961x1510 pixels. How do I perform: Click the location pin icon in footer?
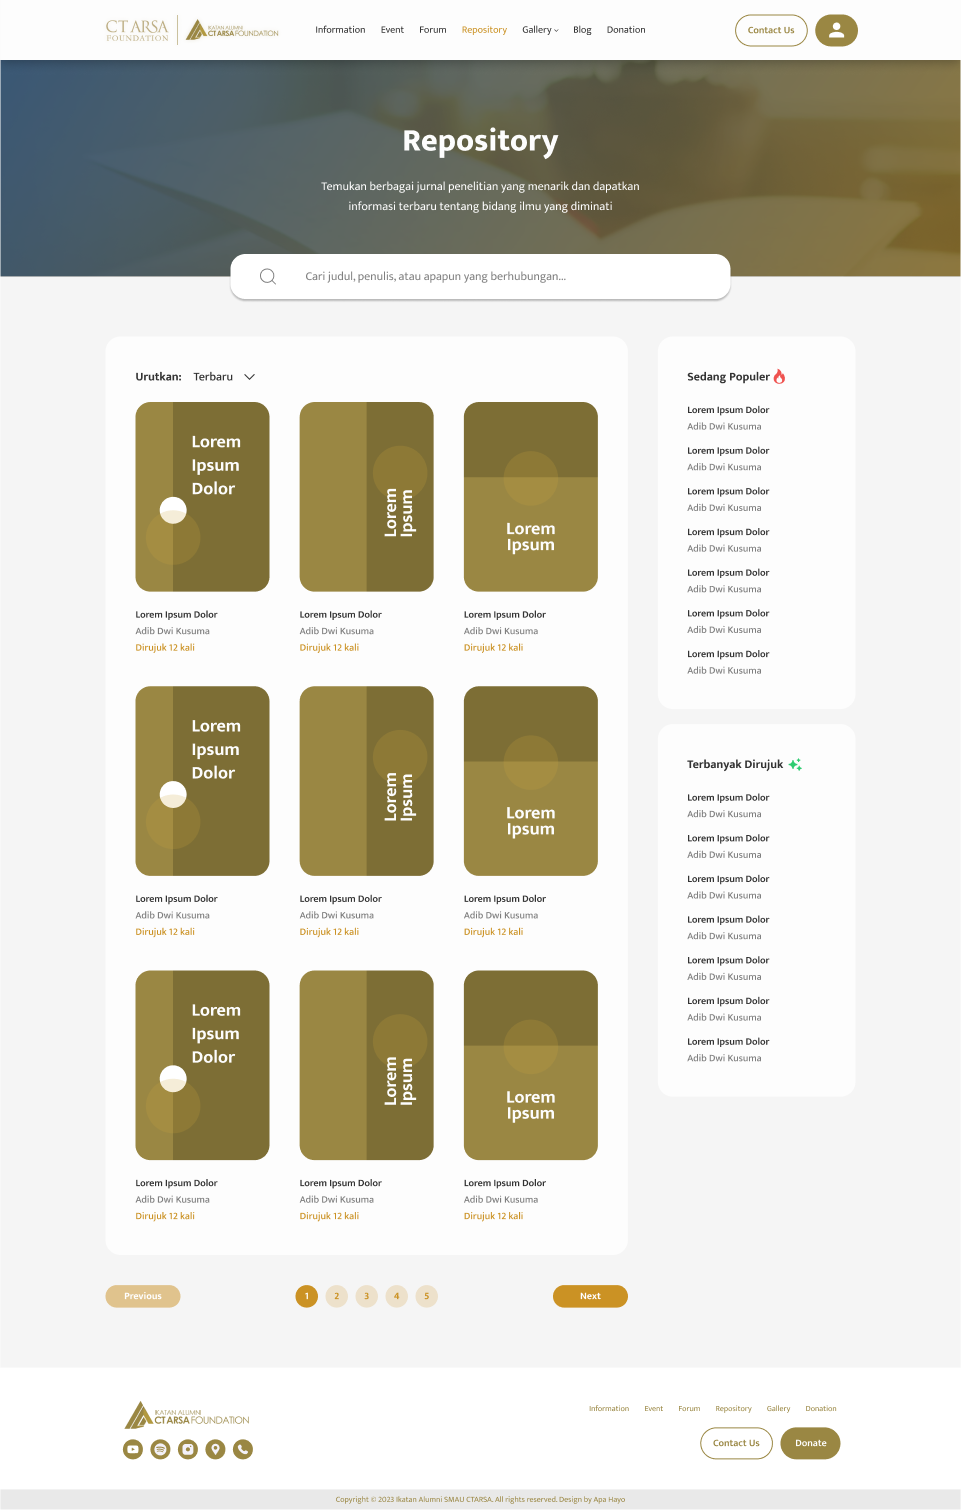[x=215, y=1449]
